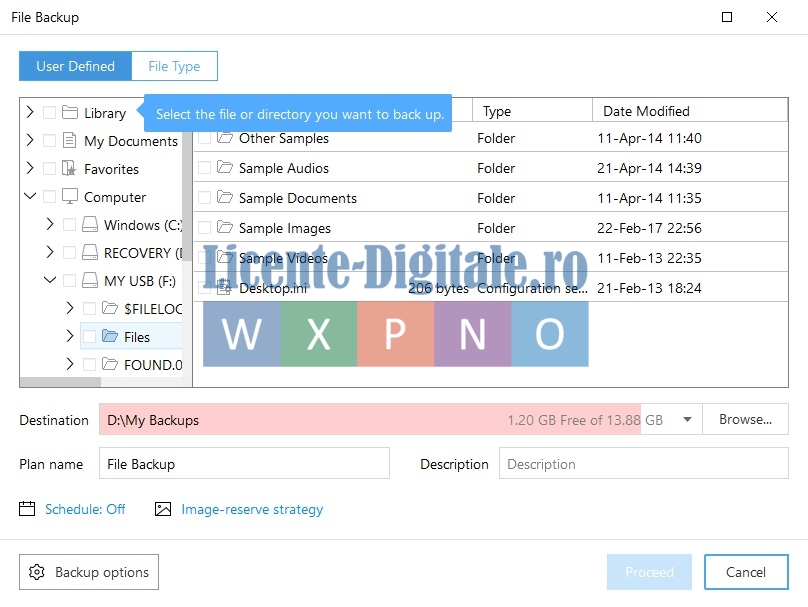
Task: Check the Sample Audios row checkbox
Action: tap(205, 167)
